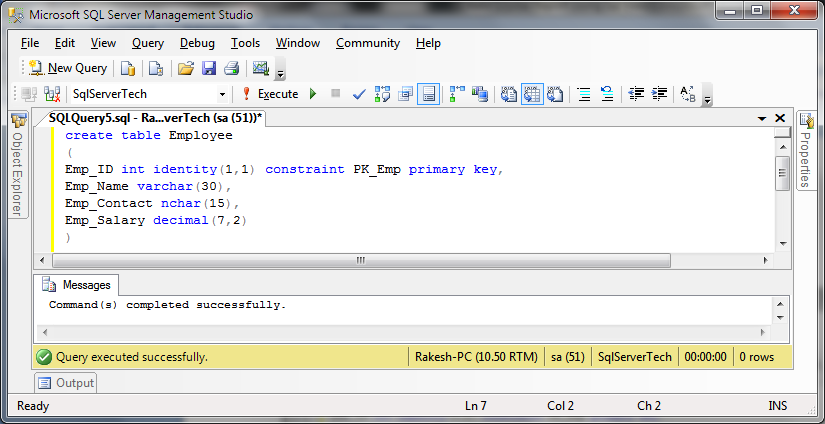Uncomment the selected lines icon
The width and height of the screenshot is (825, 424).
607,95
